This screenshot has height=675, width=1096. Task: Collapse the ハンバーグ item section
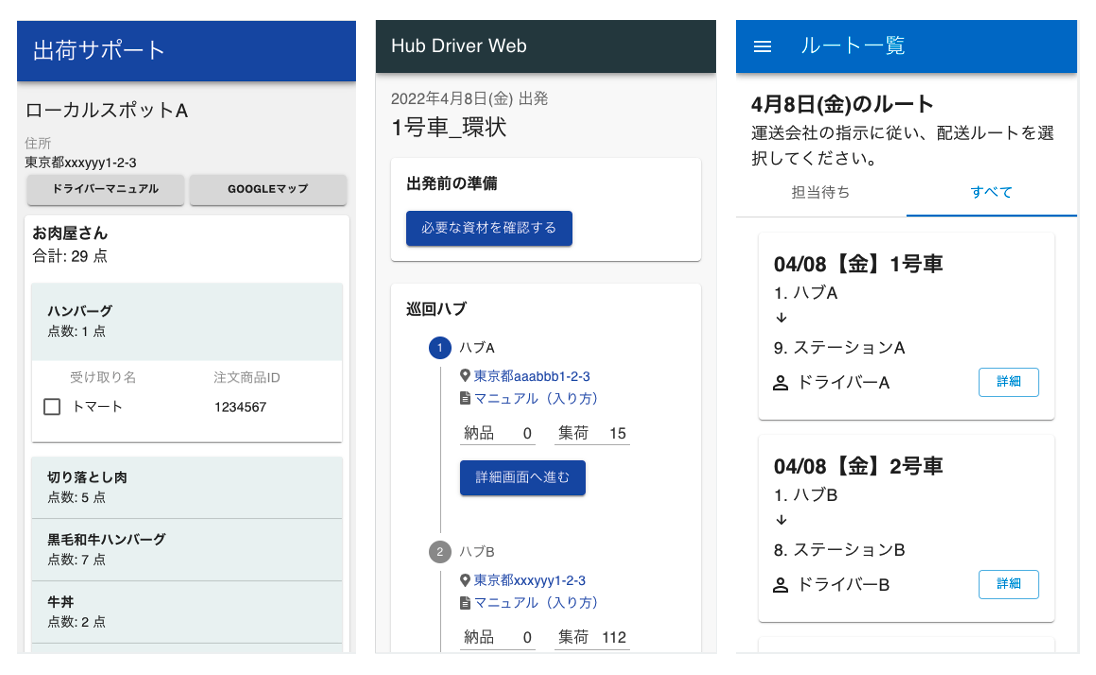tap(187, 321)
